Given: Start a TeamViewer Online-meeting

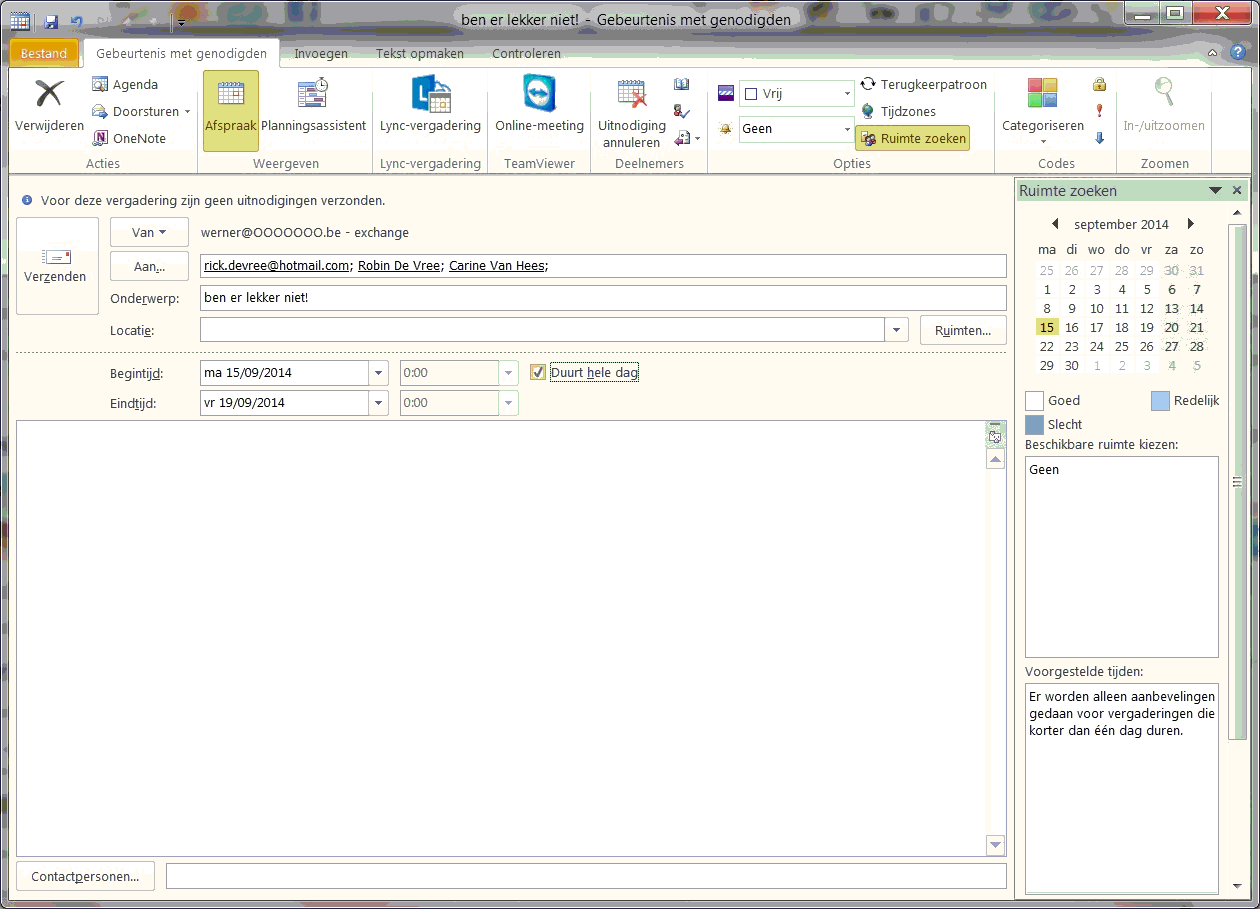Looking at the screenshot, I should 539,95.
